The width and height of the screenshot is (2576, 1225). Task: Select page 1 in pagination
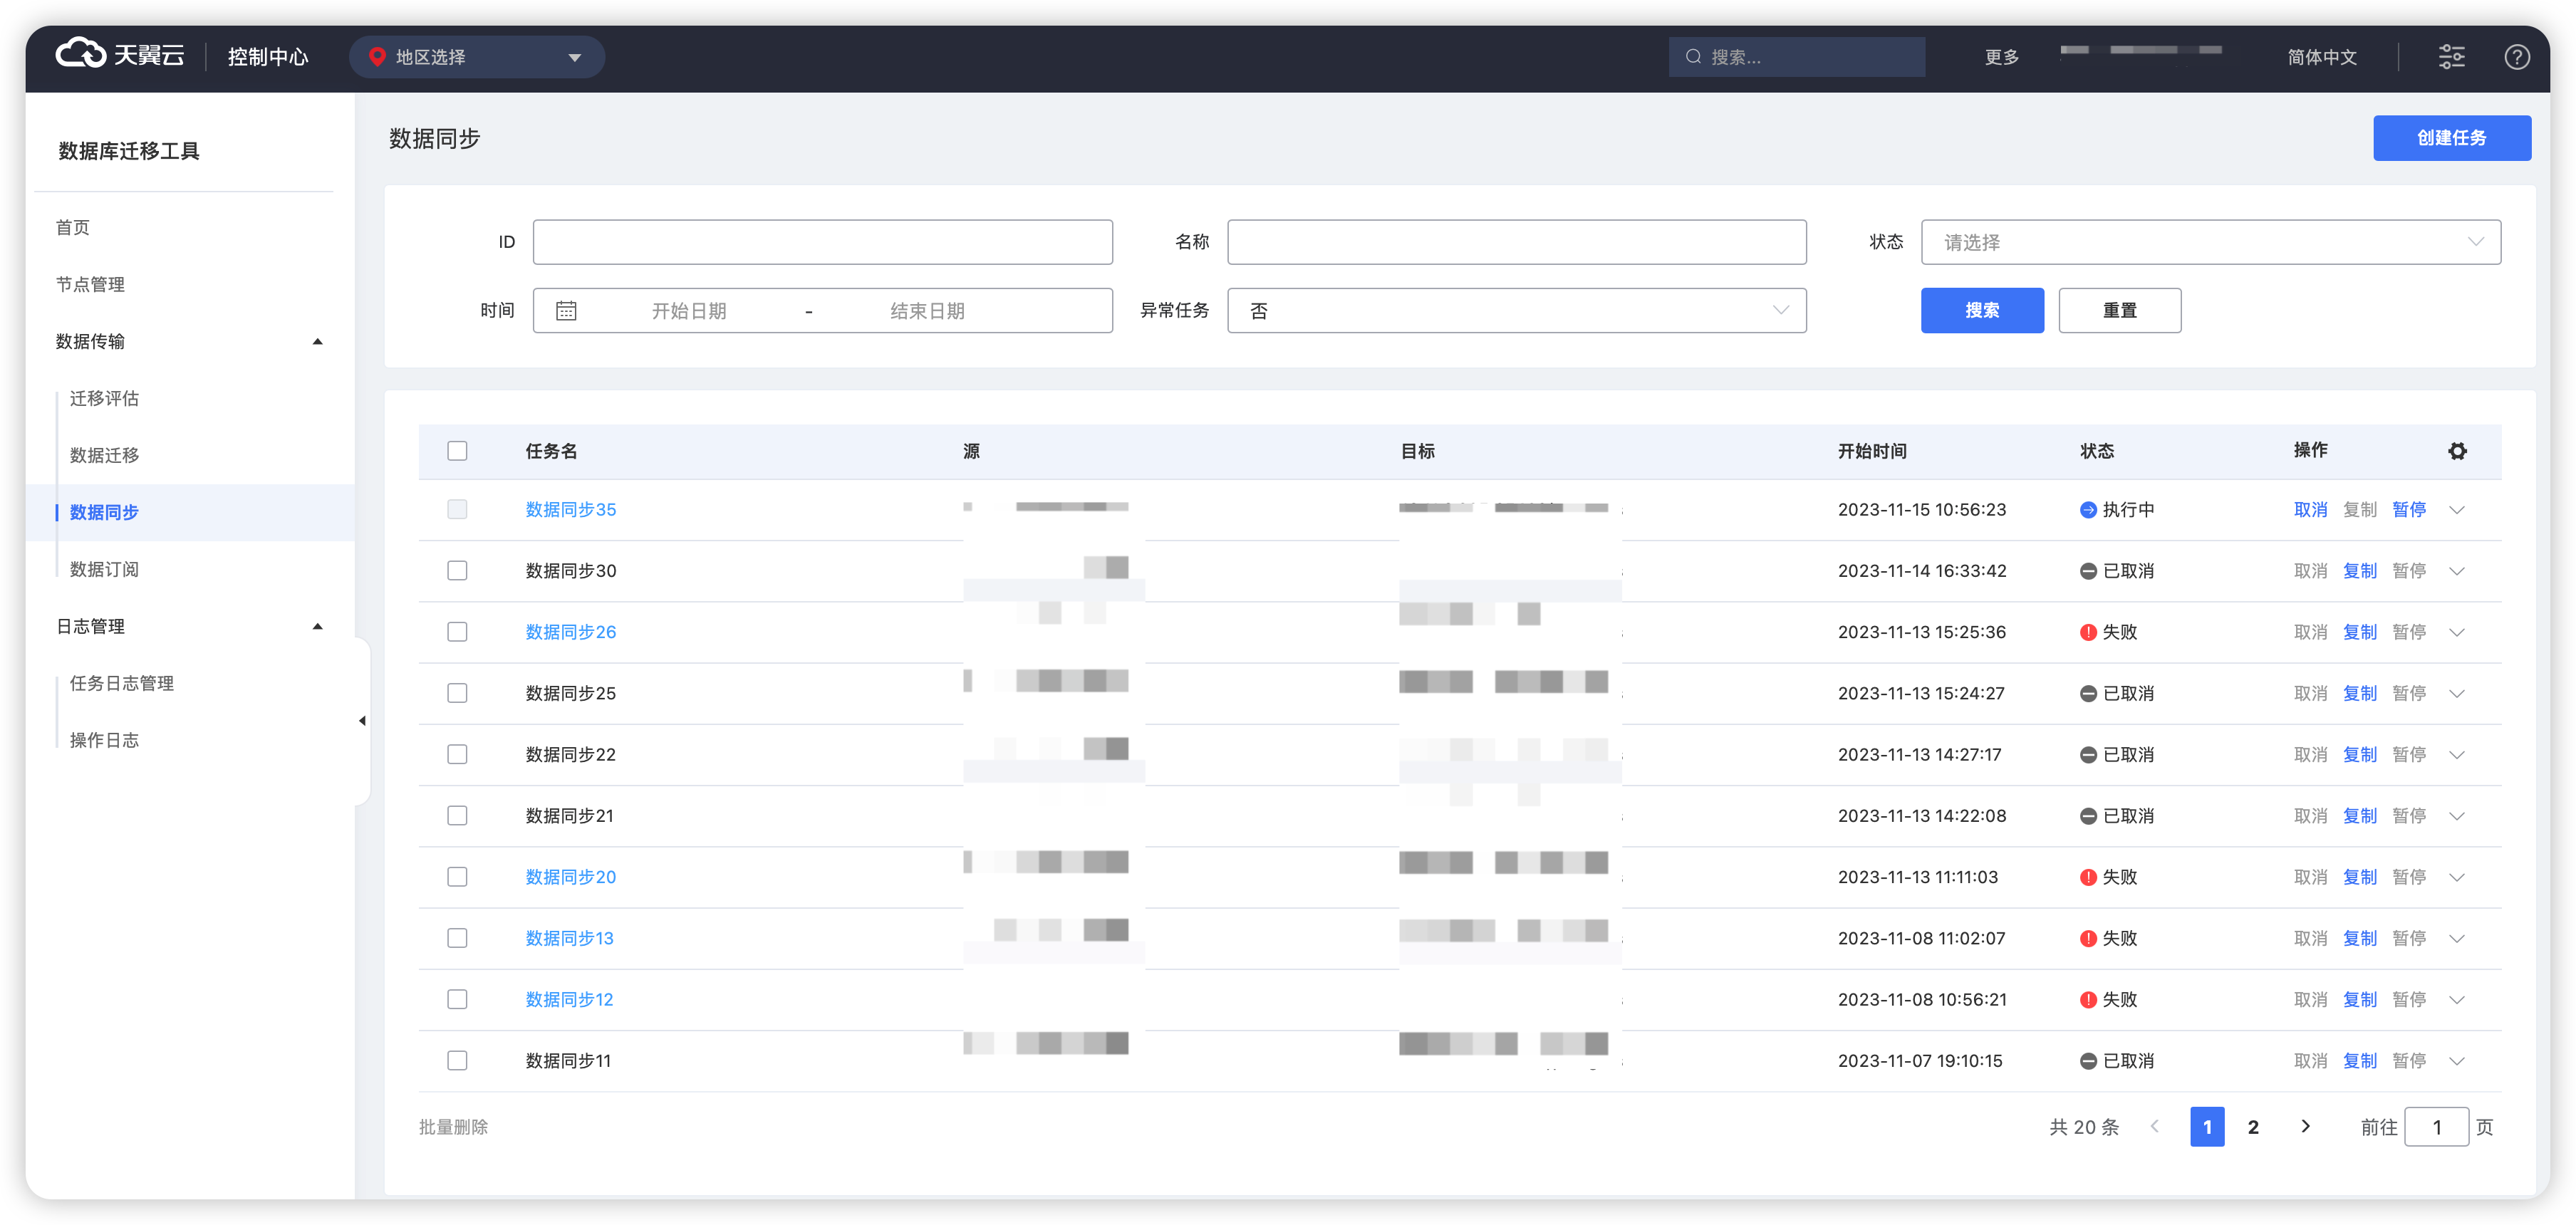(2207, 1127)
